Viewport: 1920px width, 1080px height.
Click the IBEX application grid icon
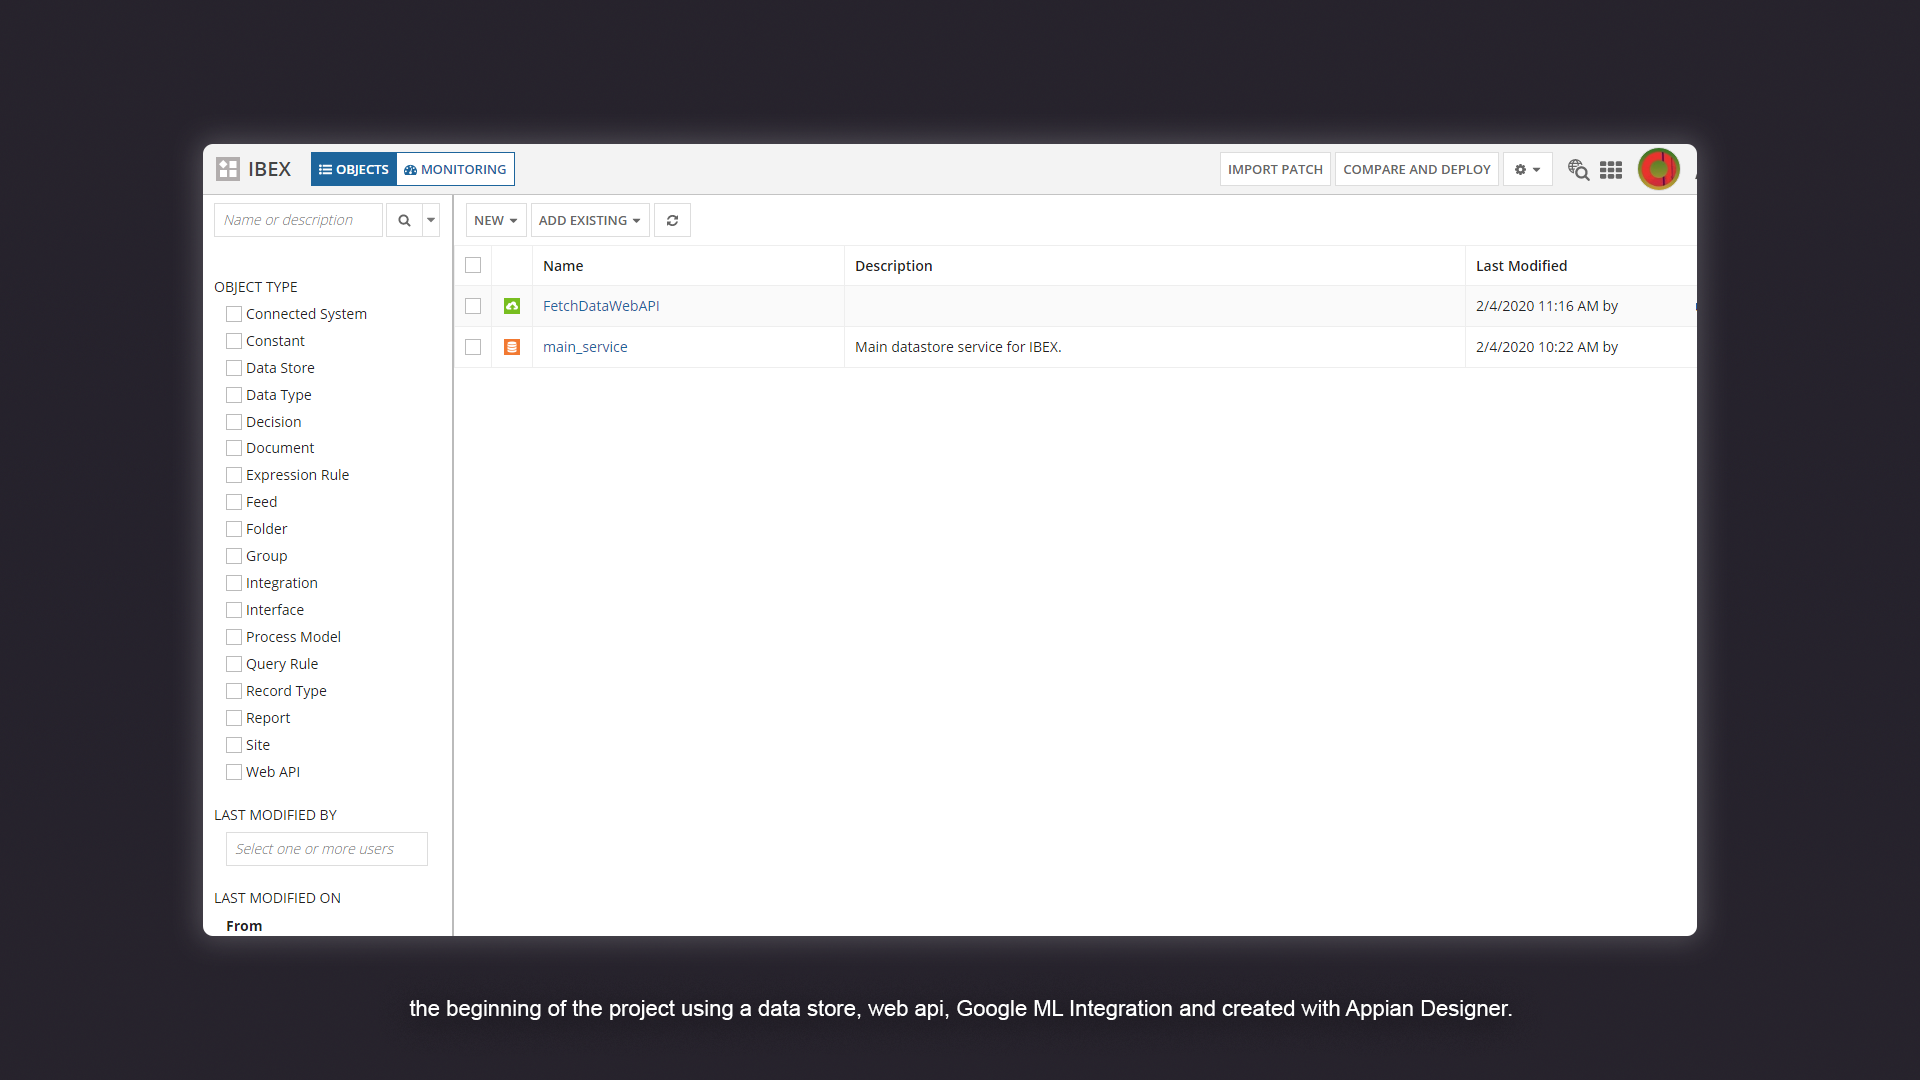point(228,169)
